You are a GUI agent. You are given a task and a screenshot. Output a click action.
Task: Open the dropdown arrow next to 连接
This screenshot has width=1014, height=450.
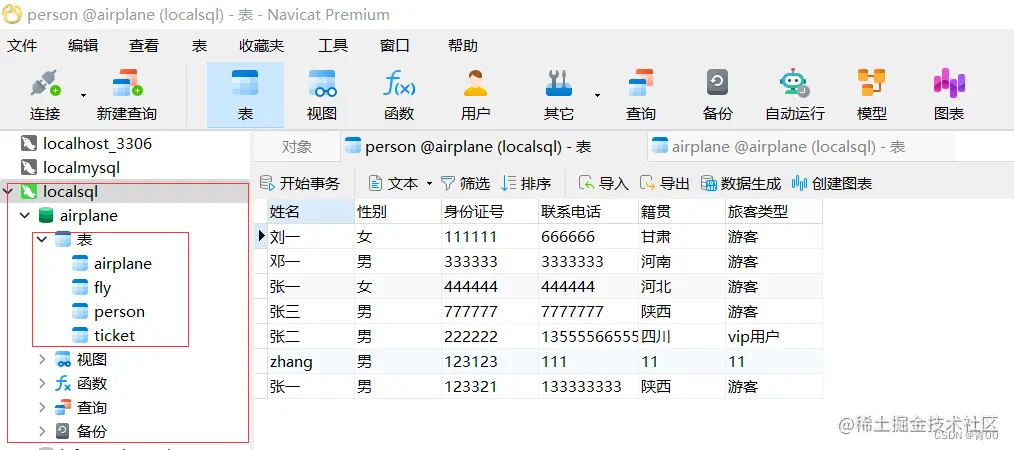(83, 96)
